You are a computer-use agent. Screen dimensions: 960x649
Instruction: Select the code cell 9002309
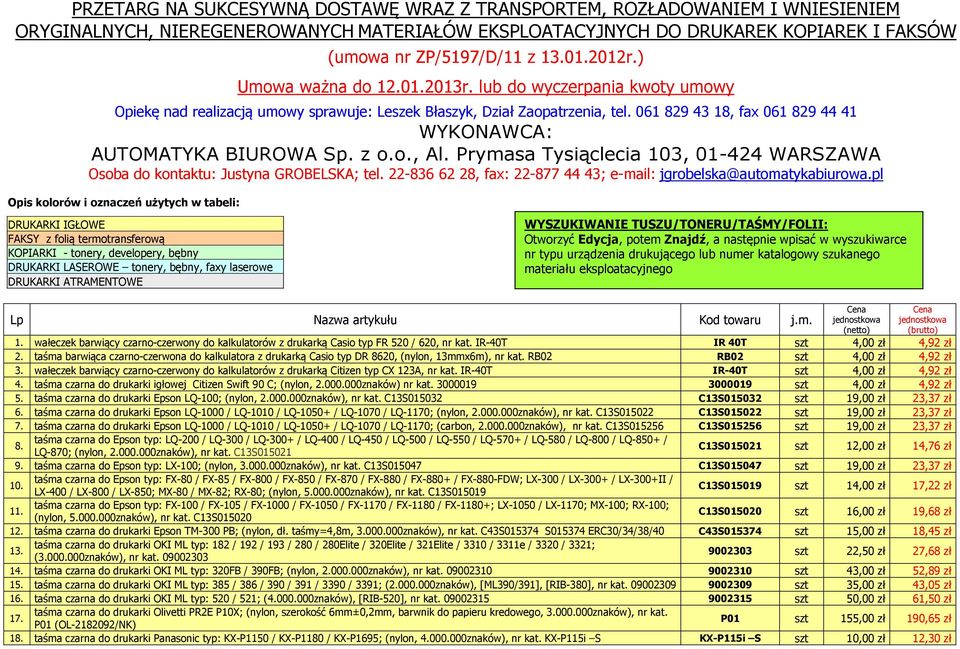[730, 585]
